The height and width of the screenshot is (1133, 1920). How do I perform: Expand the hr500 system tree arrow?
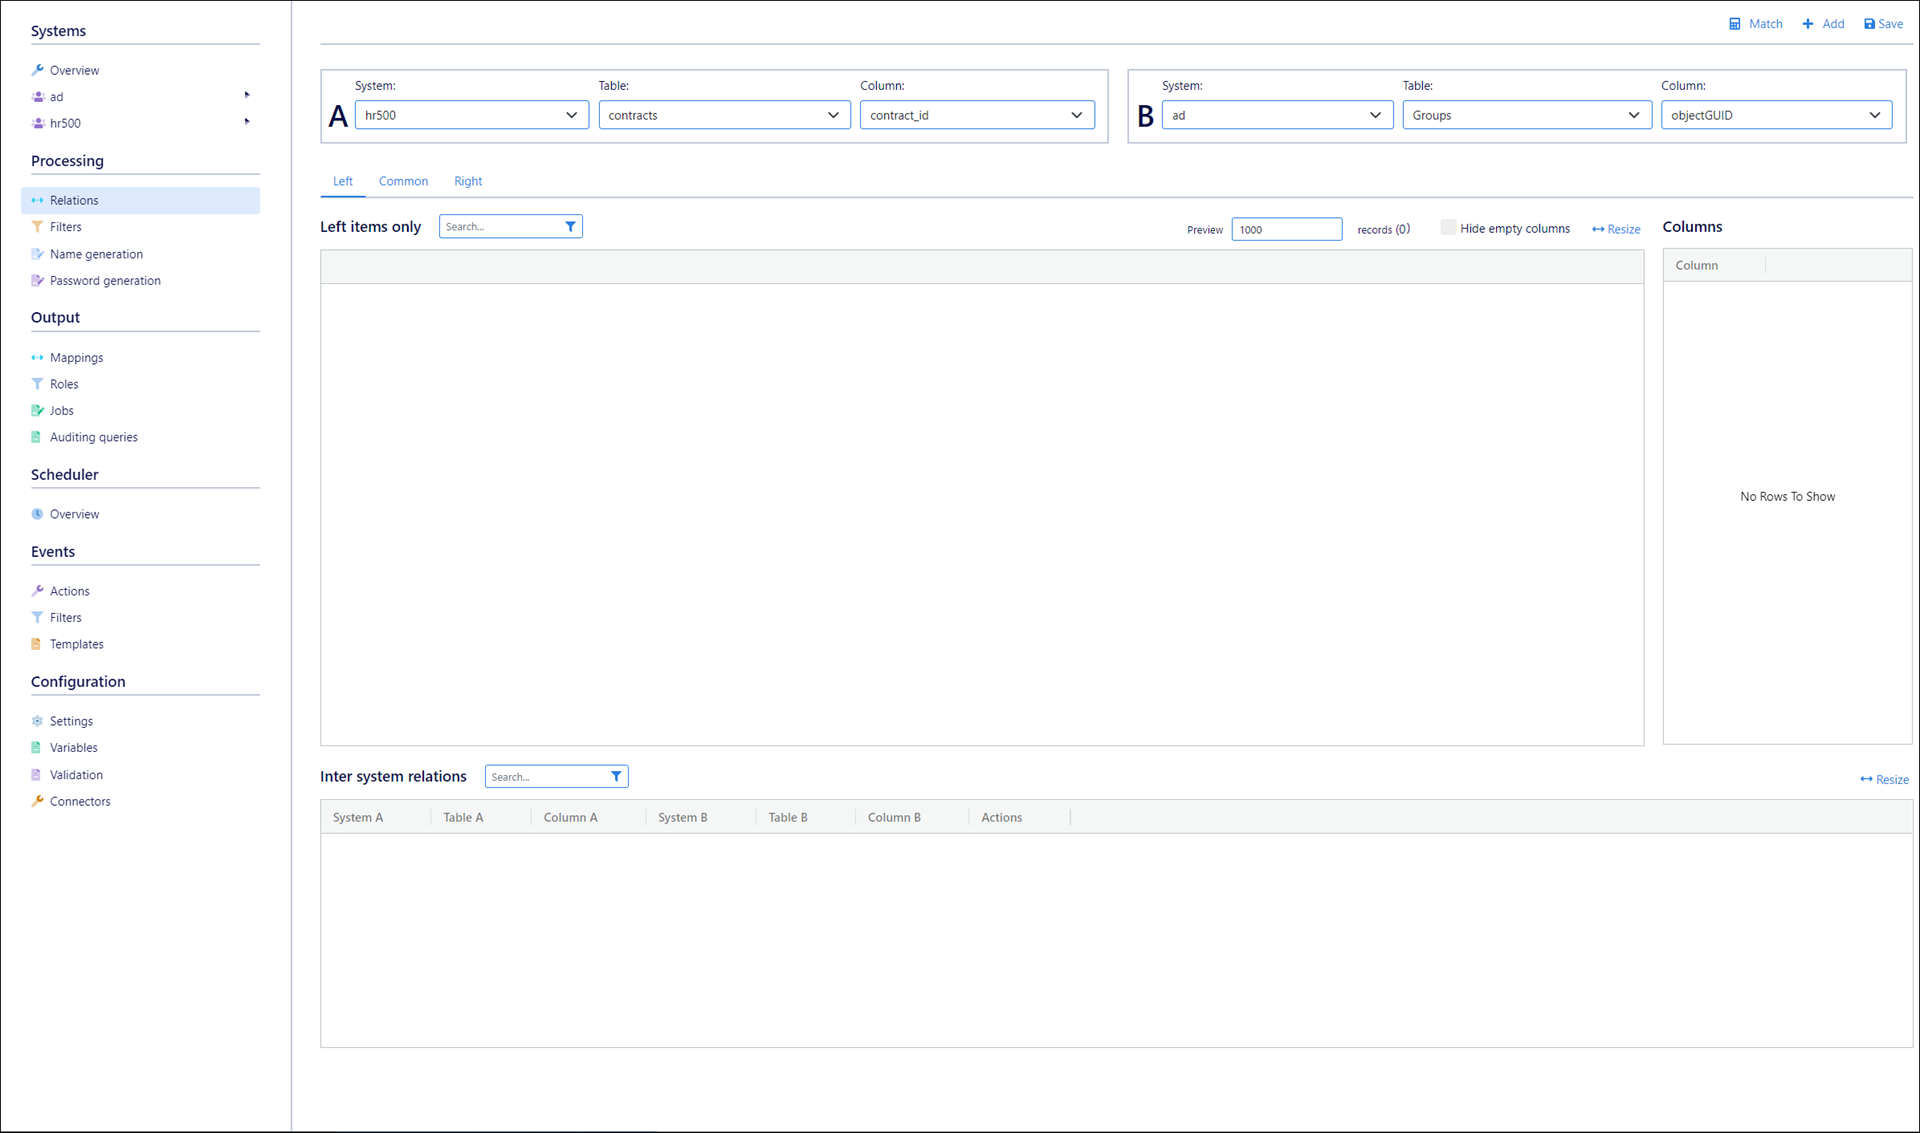[247, 122]
